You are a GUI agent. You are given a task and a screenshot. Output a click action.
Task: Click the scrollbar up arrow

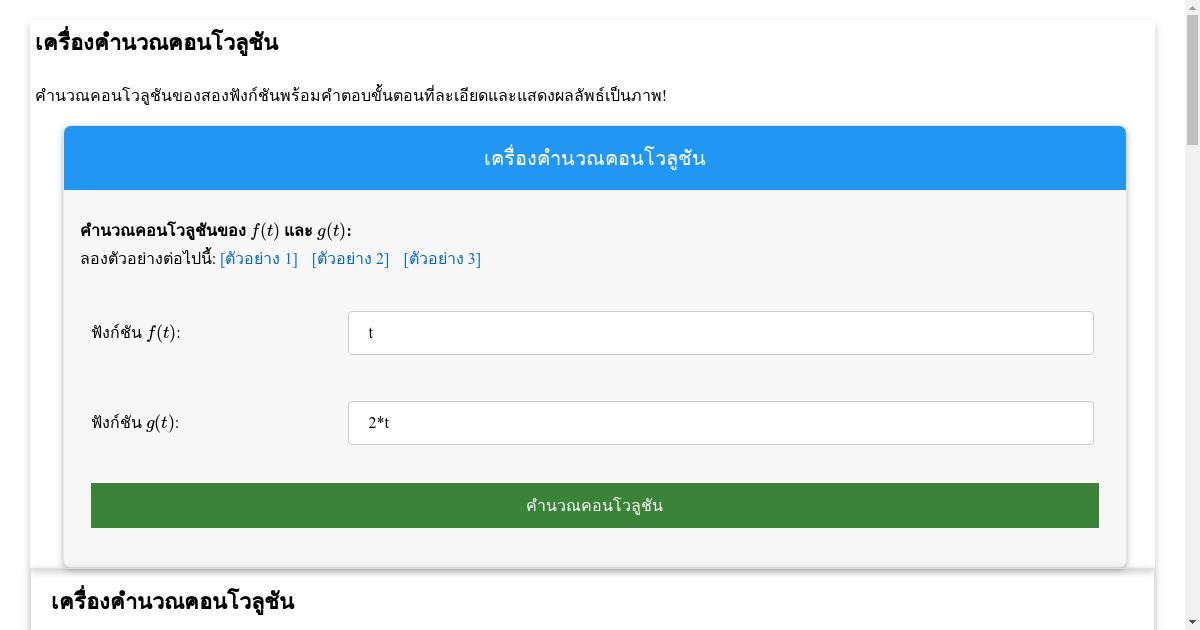(1192, 8)
